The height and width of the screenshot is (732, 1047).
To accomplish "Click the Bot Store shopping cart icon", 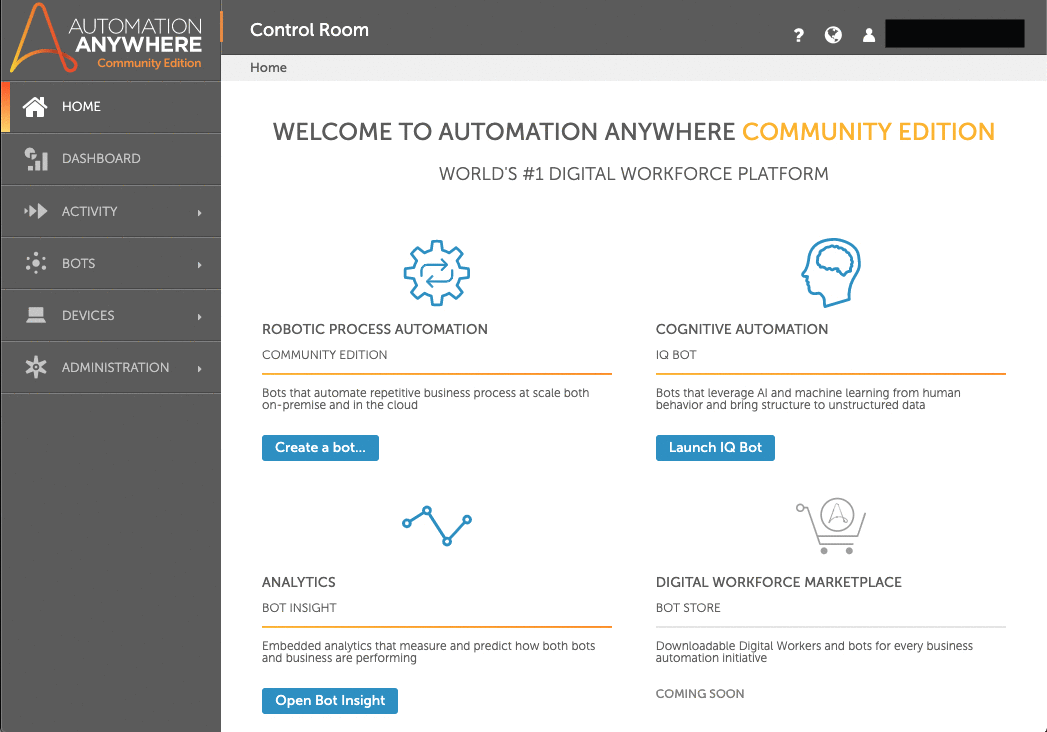I will tap(831, 526).
